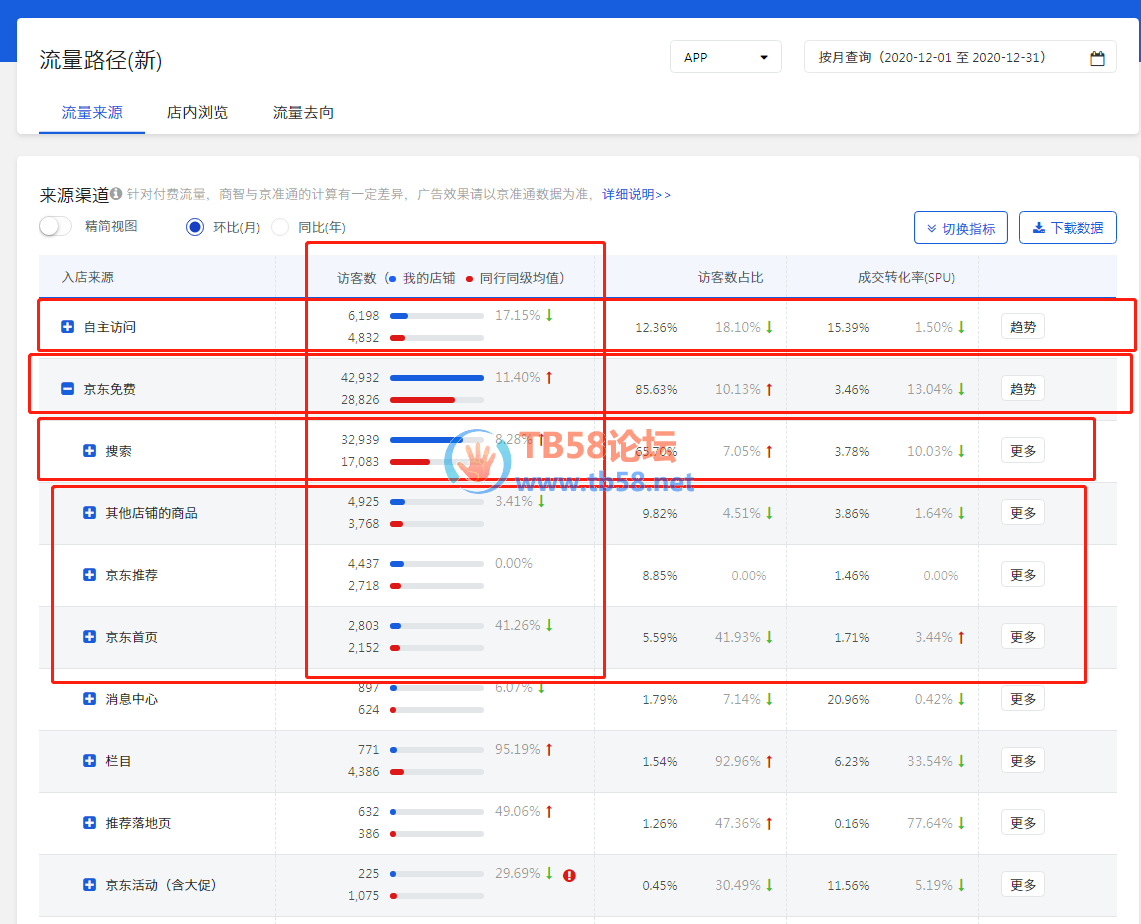The width and height of the screenshot is (1141, 924).
Task: Open the calendar icon in date field
Action: tap(1097, 58)
